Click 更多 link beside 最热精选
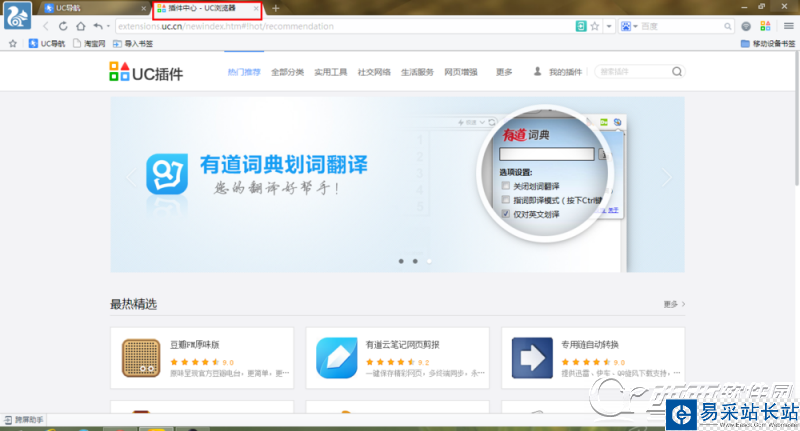 [x=674, y=304]
